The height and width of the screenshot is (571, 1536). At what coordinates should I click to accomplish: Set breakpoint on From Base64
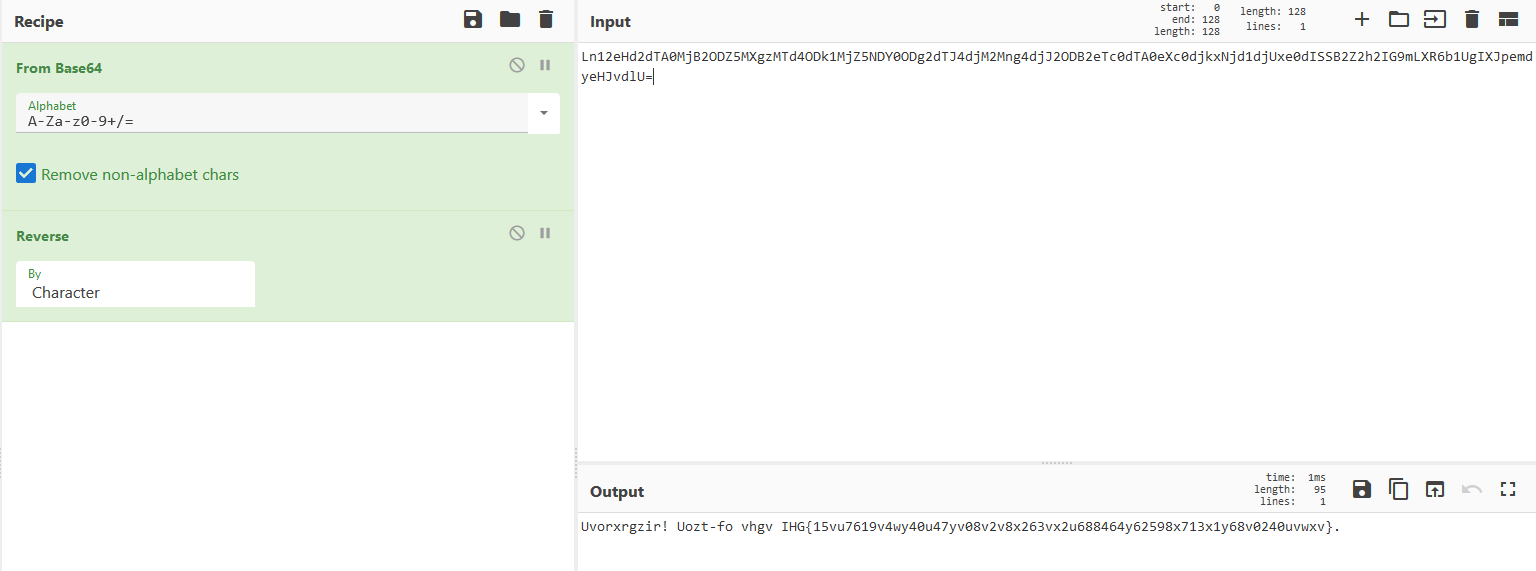click(545, 65)
